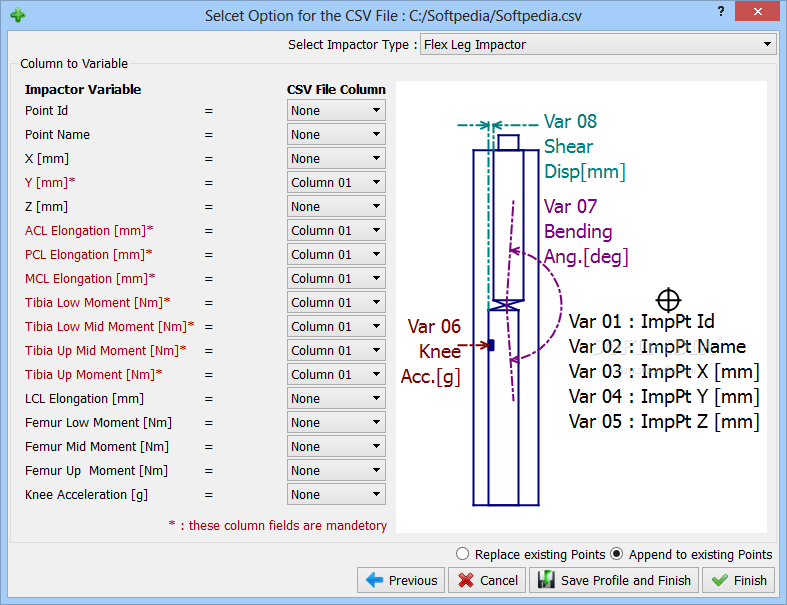Open the Point Id column dropdown

(336, 110)
